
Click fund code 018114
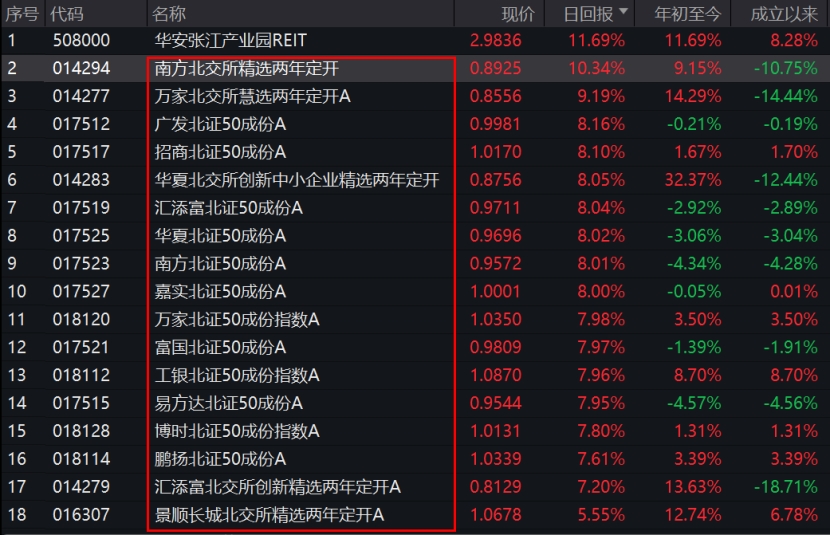coord(82,459)
